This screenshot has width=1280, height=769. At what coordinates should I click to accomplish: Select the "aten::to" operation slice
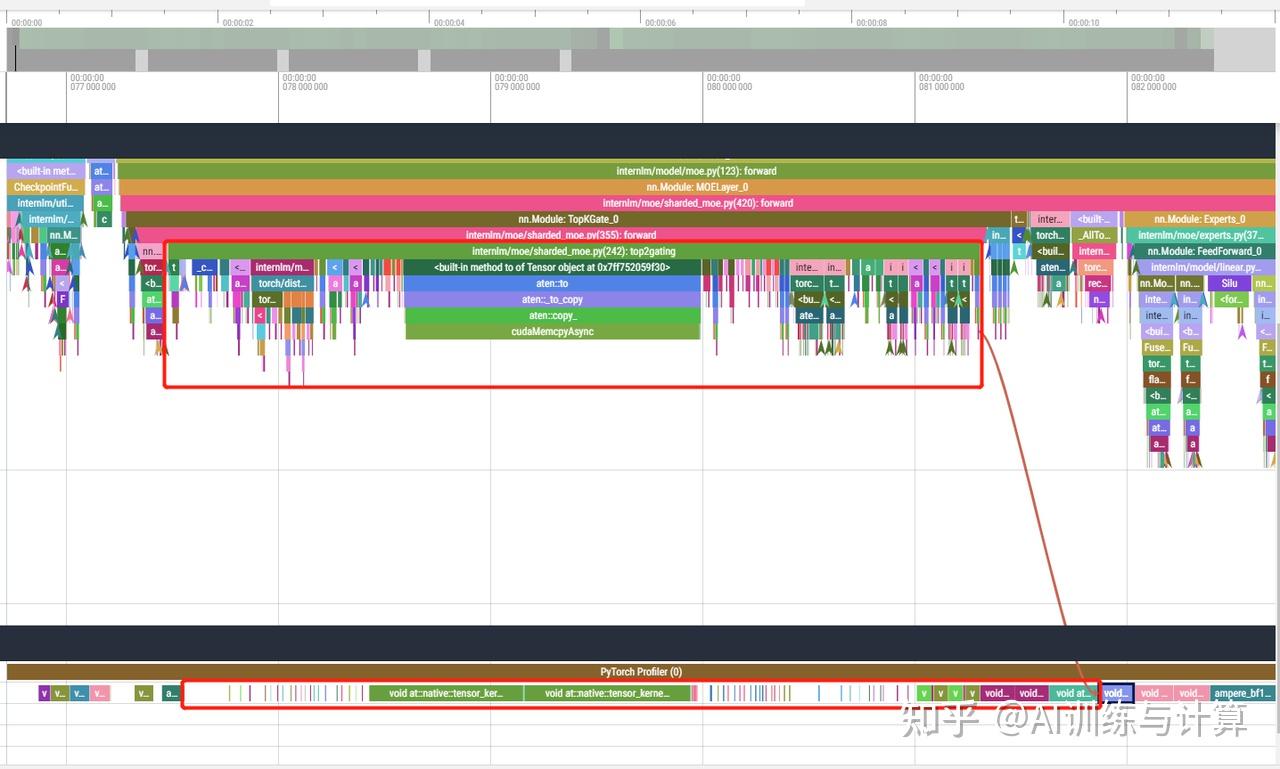(x=553, y=283)
